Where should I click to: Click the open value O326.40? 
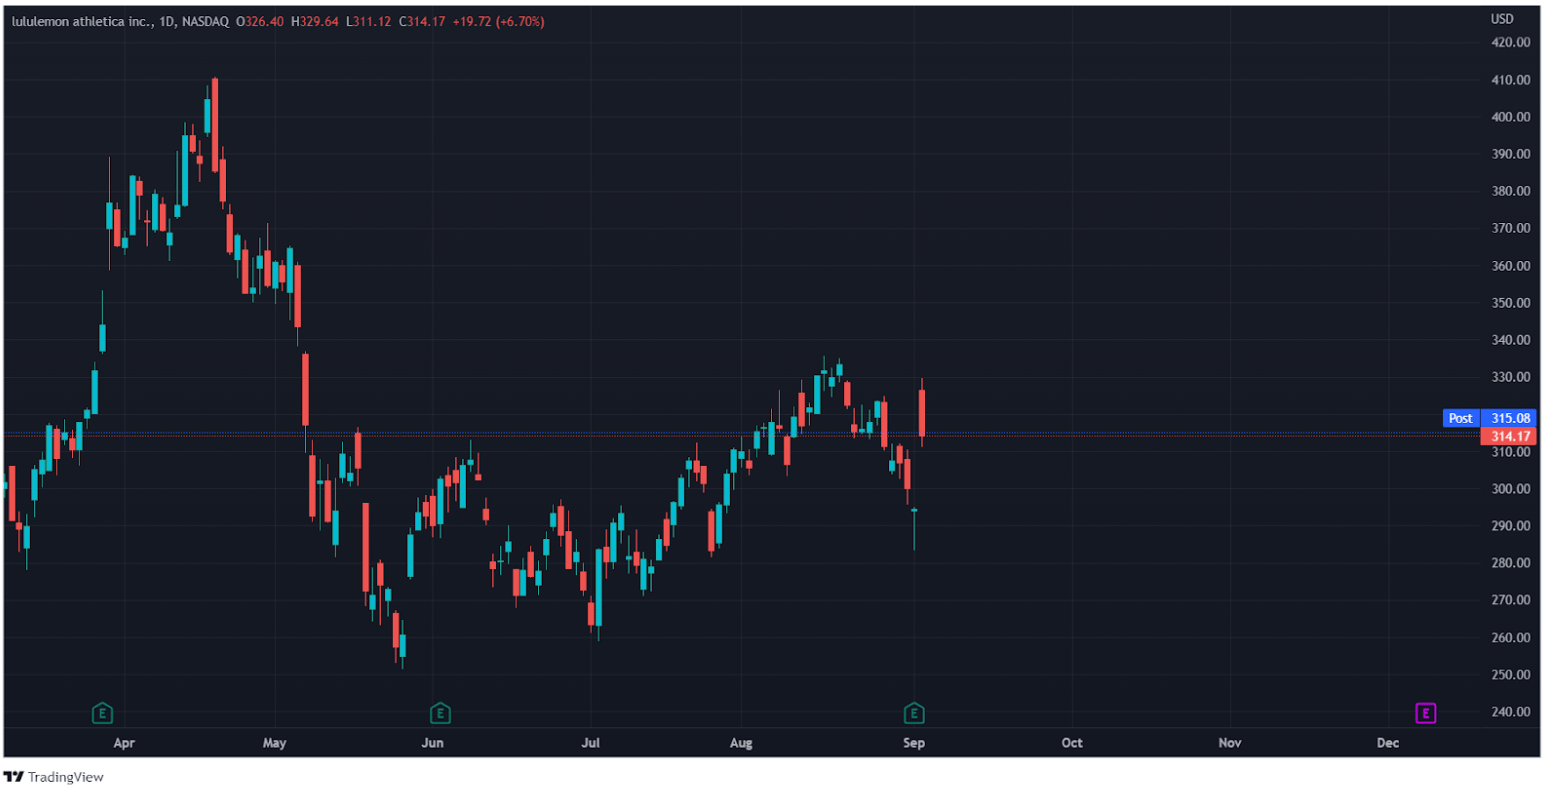(259, 21)
